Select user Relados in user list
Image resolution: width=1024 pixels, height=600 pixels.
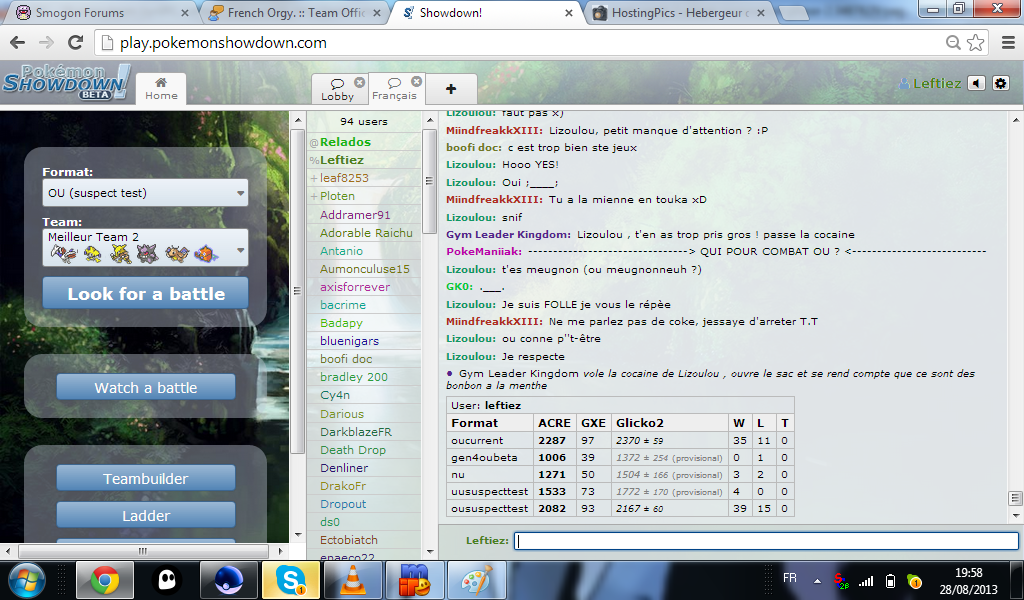[345, 142]
